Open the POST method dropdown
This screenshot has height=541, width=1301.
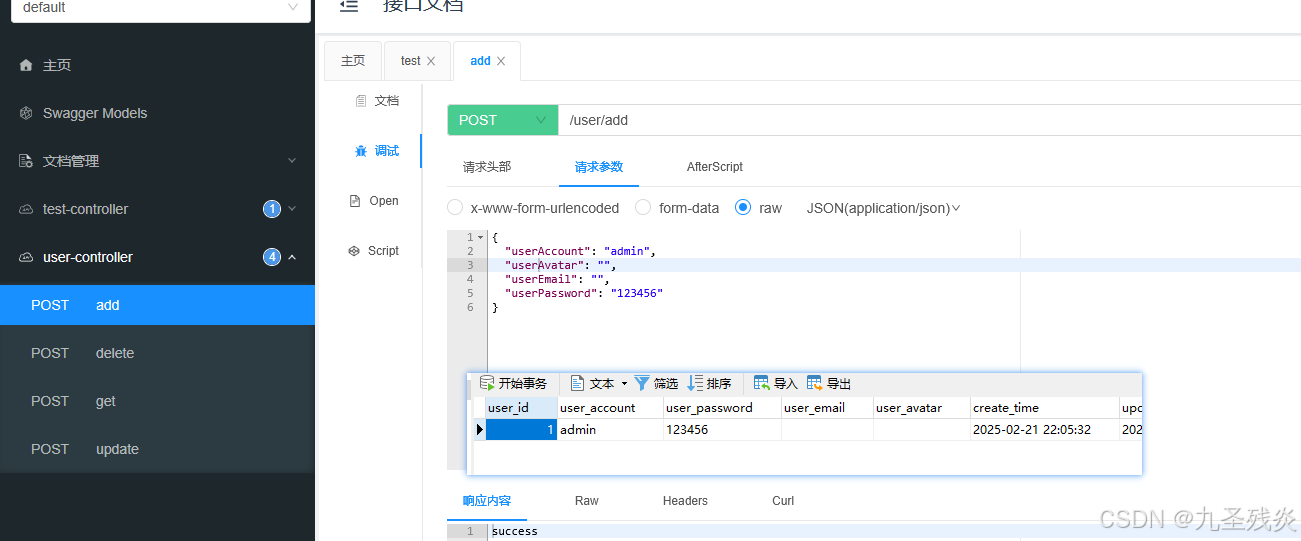click(502, 120)
